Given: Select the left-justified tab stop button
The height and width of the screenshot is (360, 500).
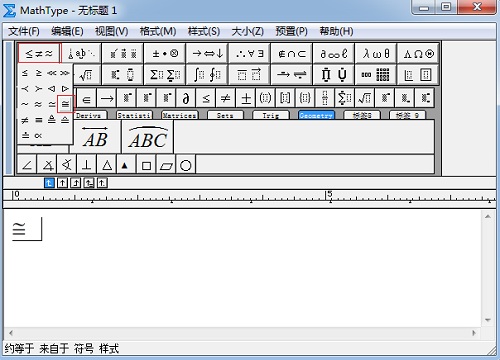Looking at the screenshot, I should coord(49,183).
